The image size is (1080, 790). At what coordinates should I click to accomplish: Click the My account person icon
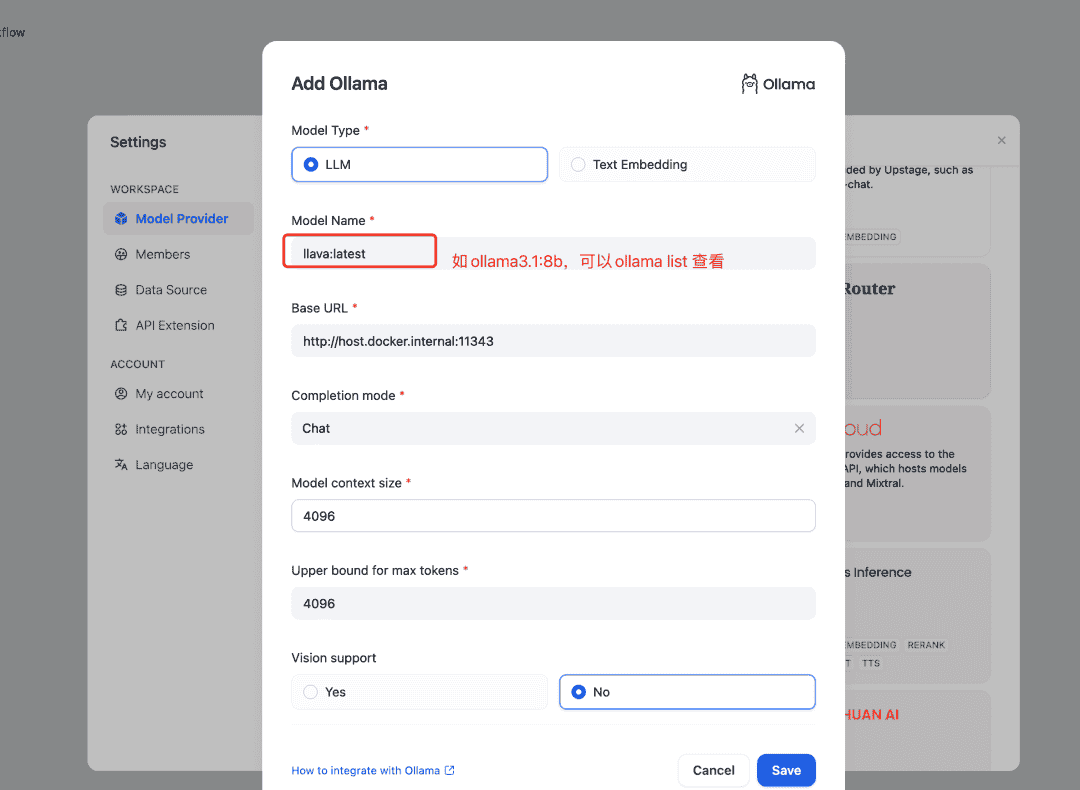click(121, 394)
